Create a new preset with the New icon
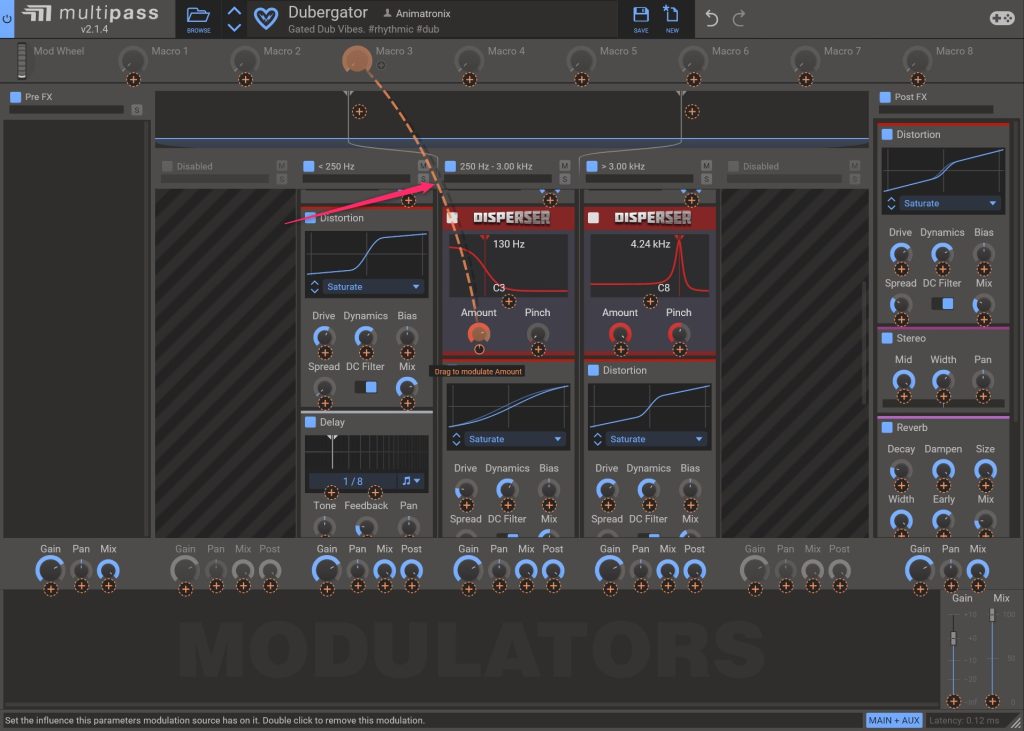 click(x=672, y=18)
